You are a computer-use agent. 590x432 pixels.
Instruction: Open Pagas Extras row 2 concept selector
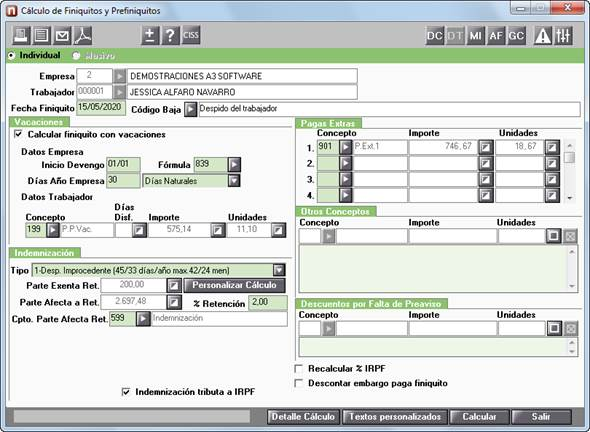345,163
